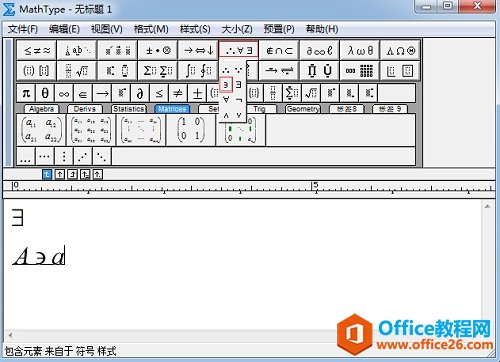Image resolution: width=500 pixels, height=362 pixels.
Task: Expand the uppercase Greek palette (ΛΩ)
Action: (x=400, y=51)
